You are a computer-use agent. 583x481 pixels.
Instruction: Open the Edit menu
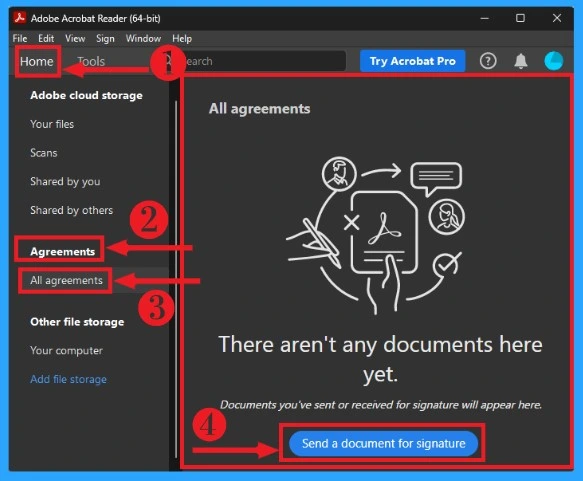click(x=46, y=38)
